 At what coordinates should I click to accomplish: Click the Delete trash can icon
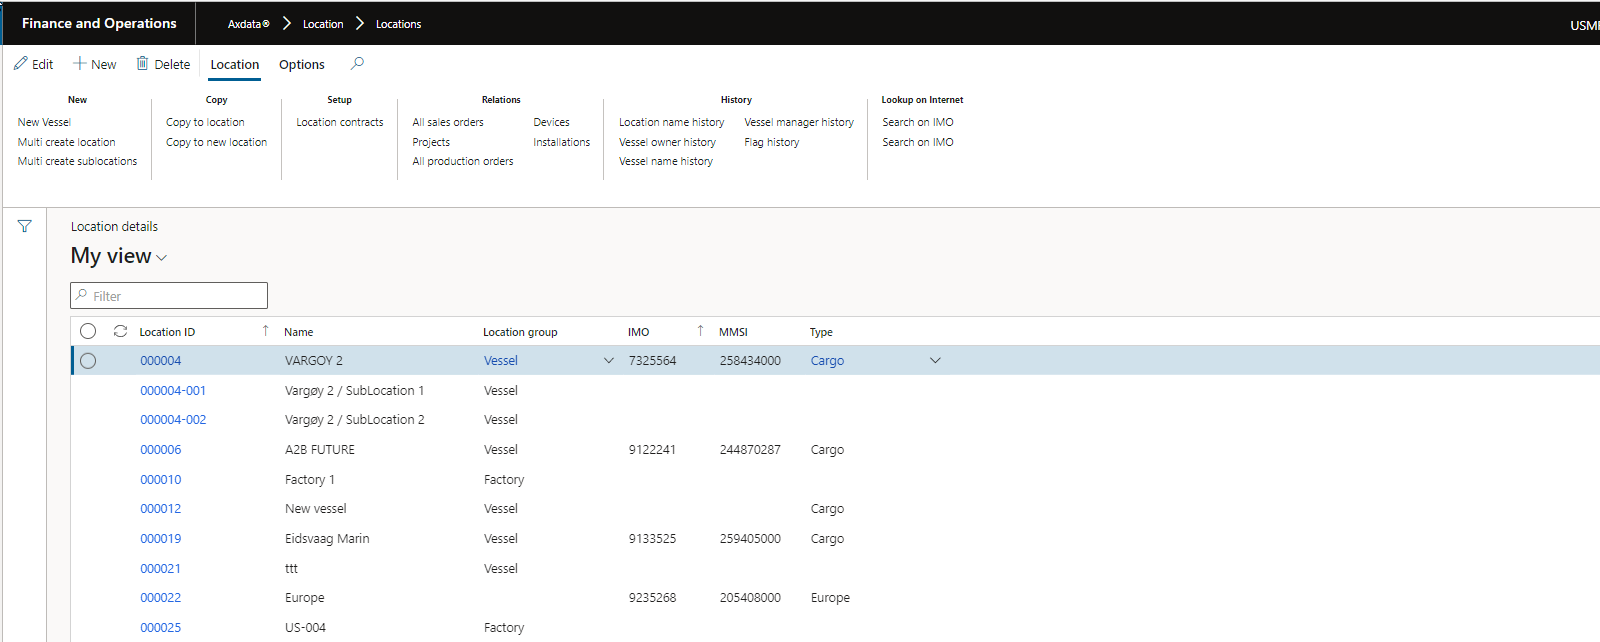[x=142, y=63]
